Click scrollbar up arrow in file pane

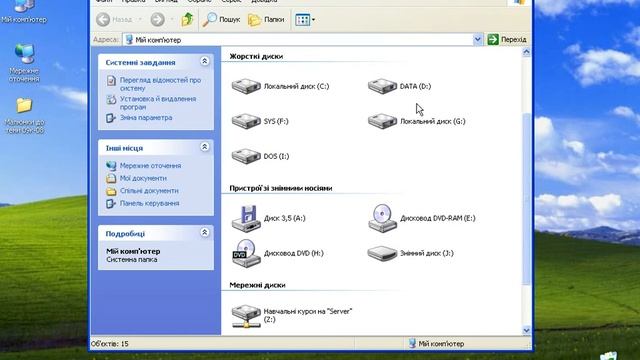(527, 52)
